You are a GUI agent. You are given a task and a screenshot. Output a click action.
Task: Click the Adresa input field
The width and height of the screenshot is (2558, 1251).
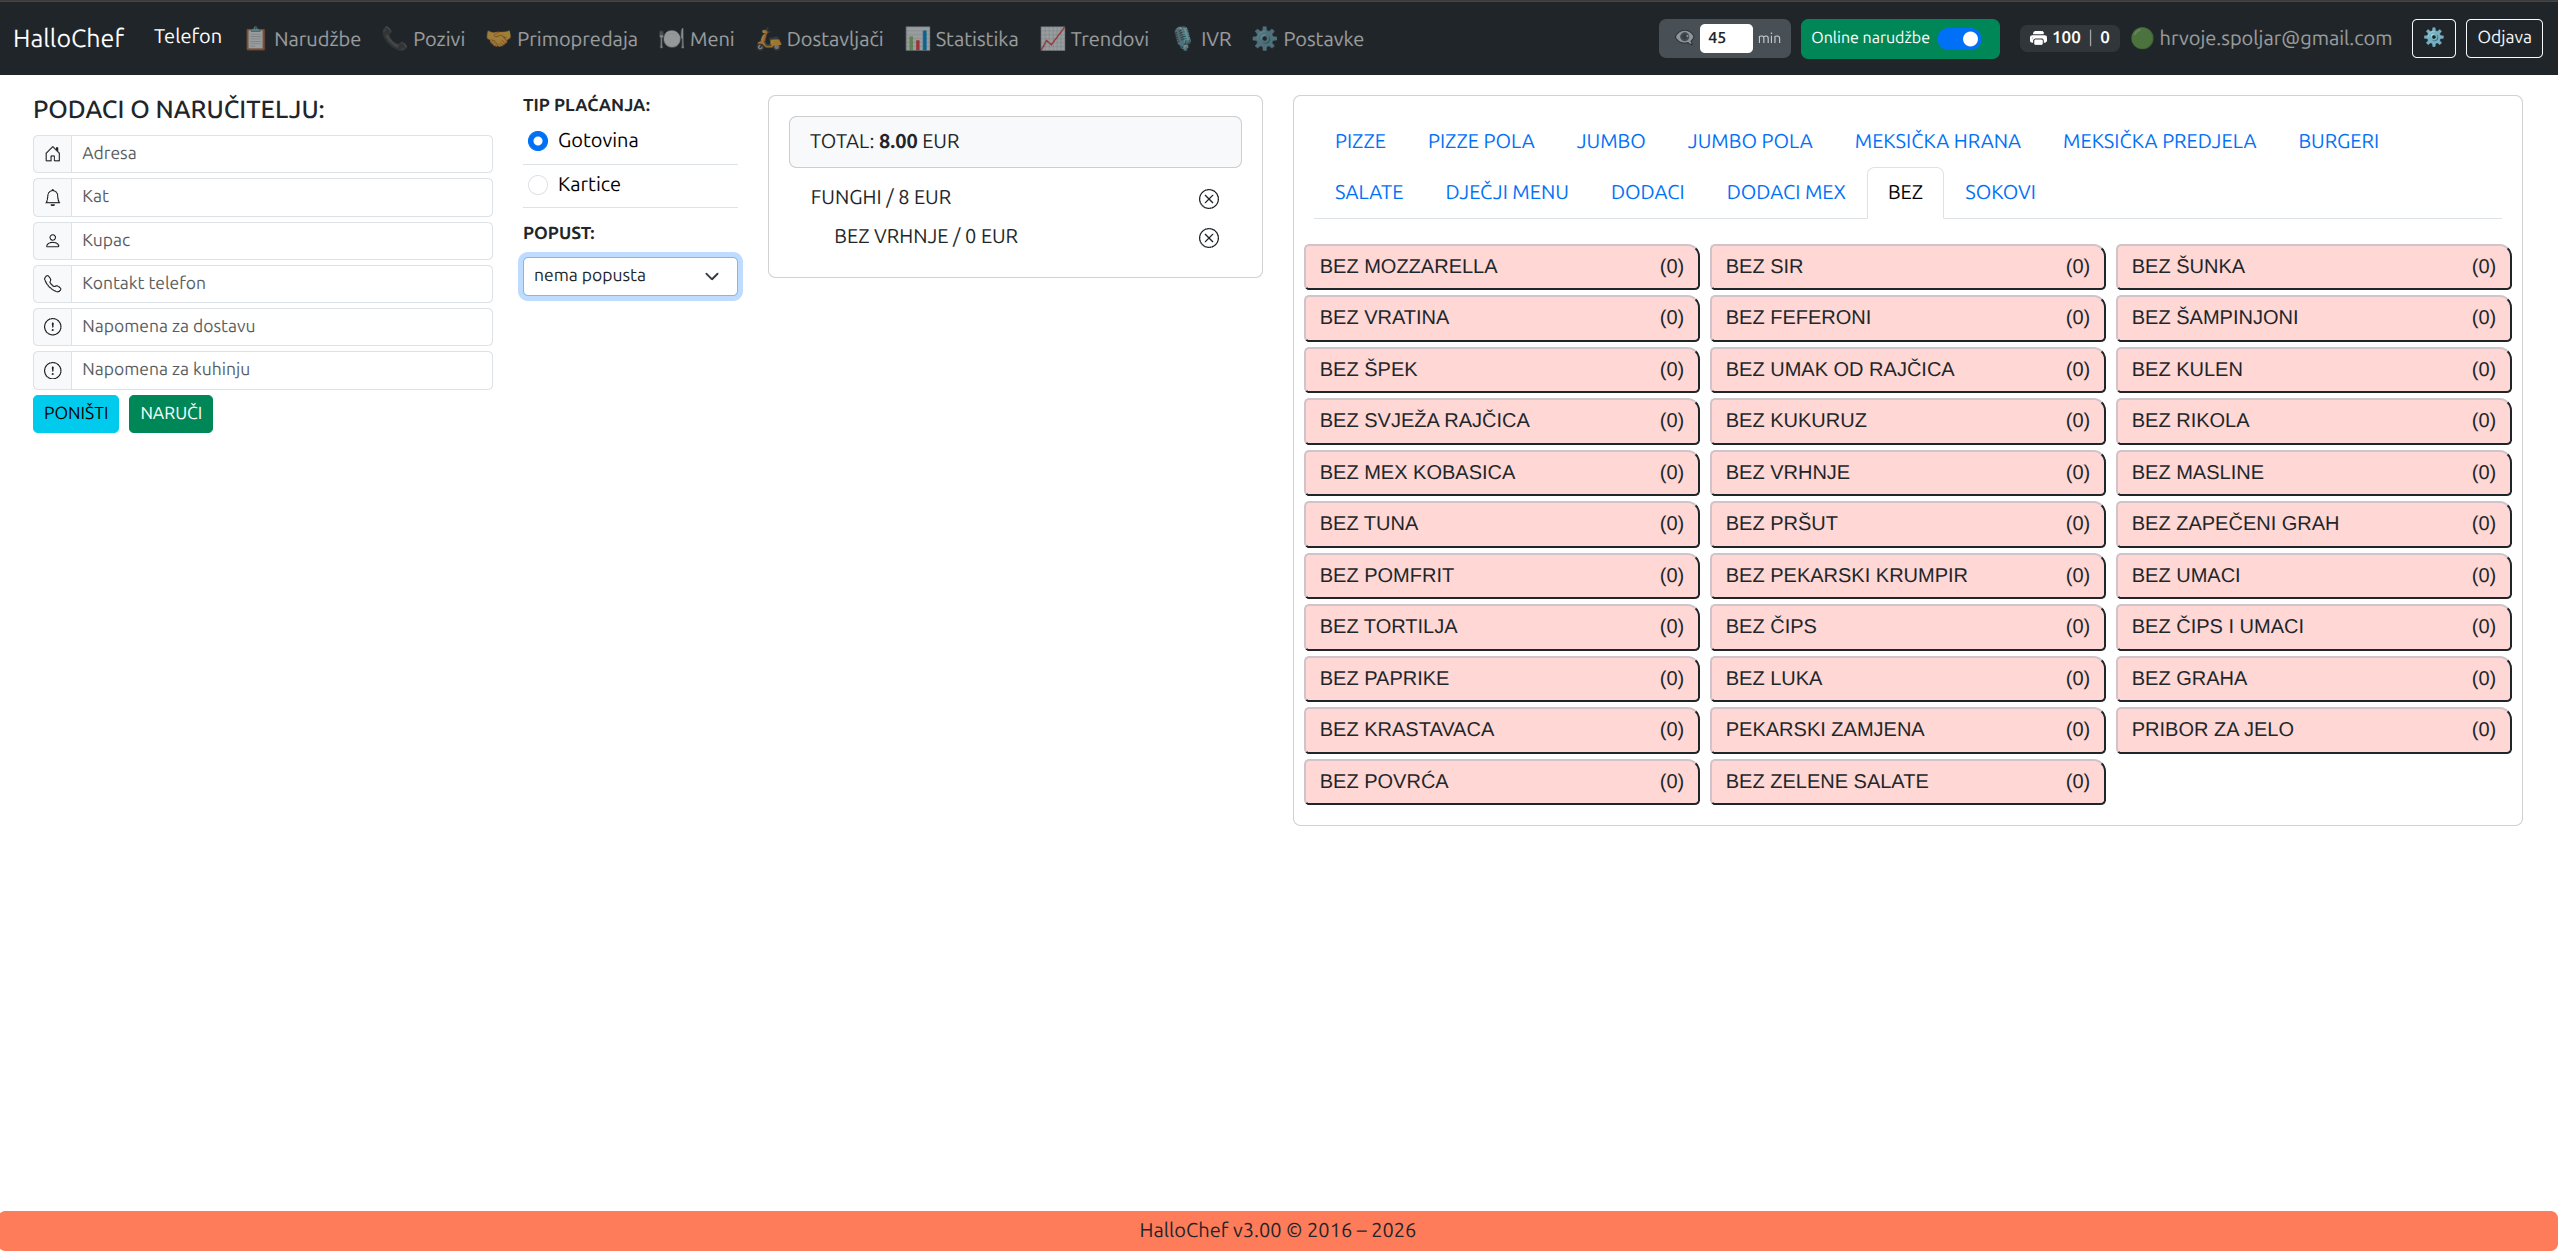(x=281, y=154)
